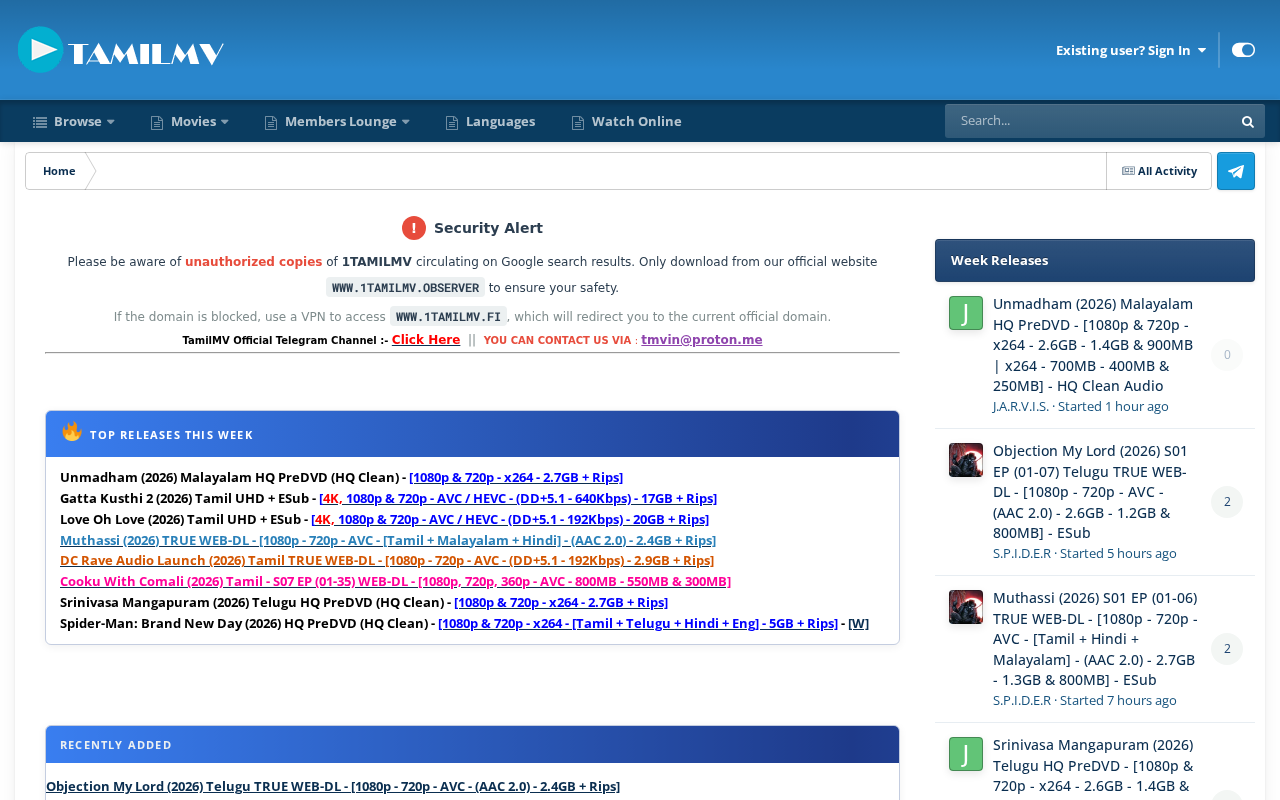Open the Existing user Sign In dropdown

point(1131,50)
